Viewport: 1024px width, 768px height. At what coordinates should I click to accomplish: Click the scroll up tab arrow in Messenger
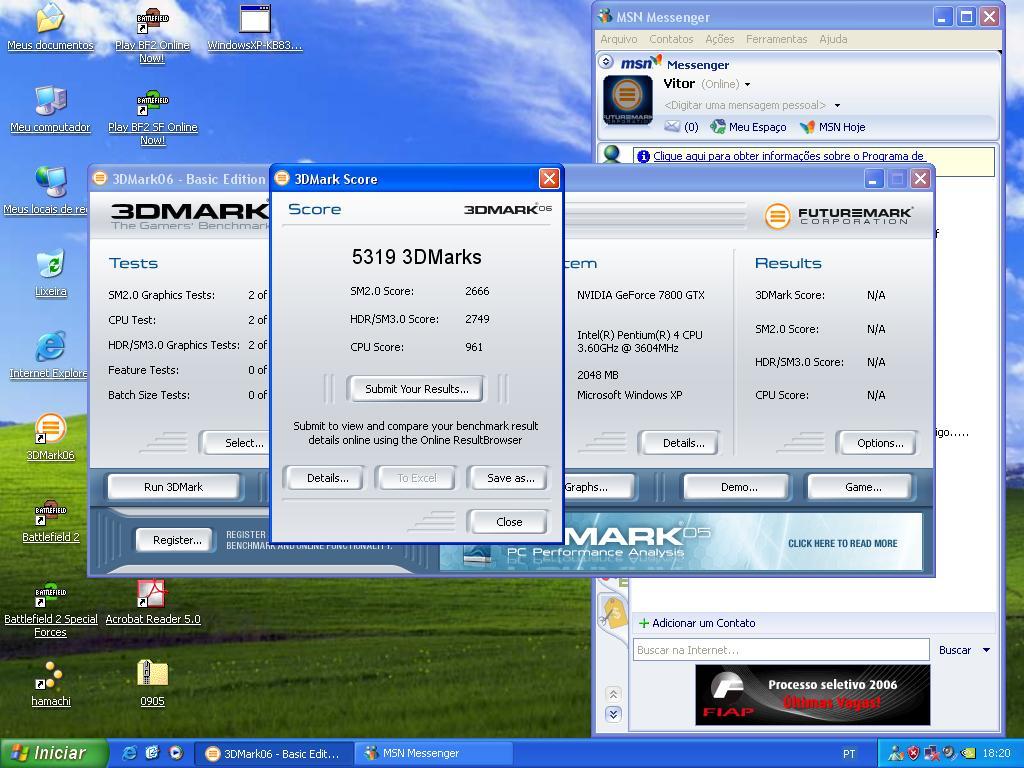613,694
